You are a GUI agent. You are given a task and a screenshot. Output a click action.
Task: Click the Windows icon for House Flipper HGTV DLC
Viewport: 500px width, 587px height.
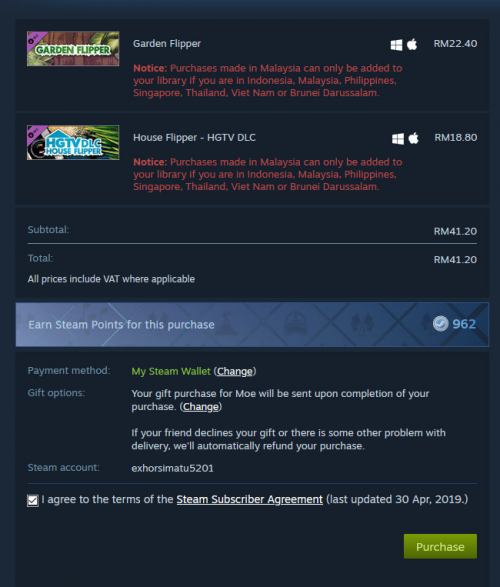point(397,139)
